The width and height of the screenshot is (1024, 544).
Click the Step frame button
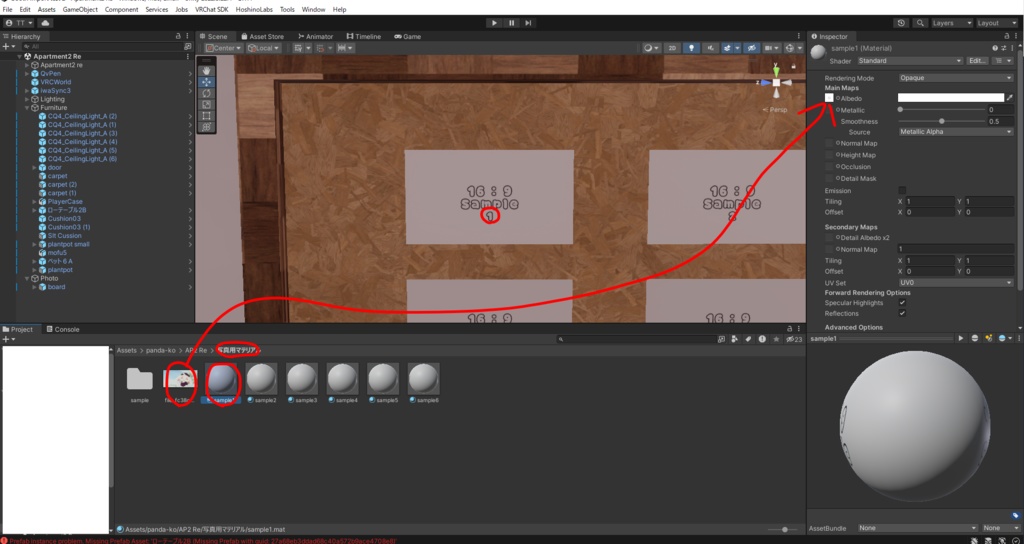point(528,23)
